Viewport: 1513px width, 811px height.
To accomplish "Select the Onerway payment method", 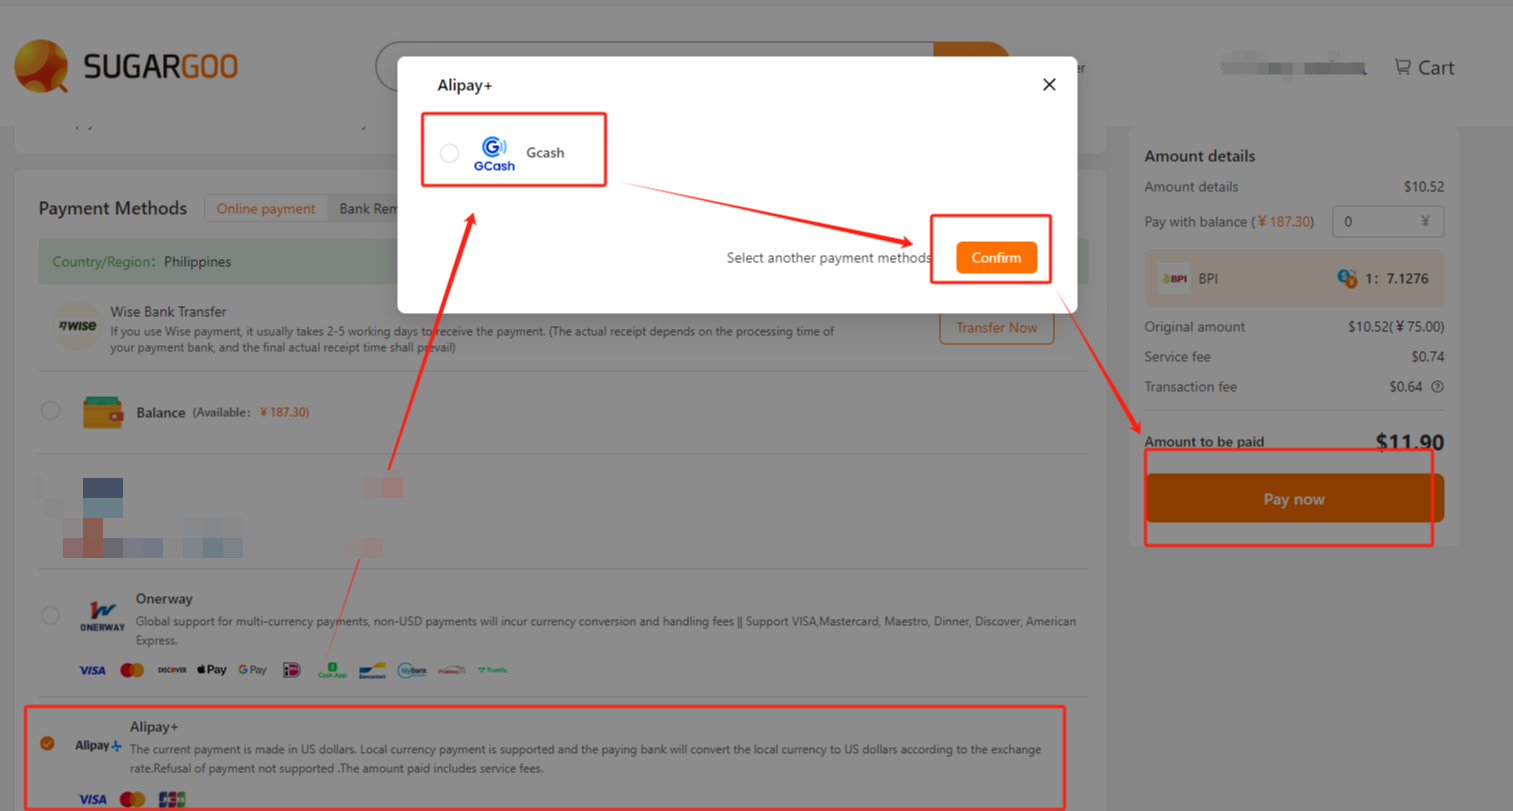I will point(50,616).
